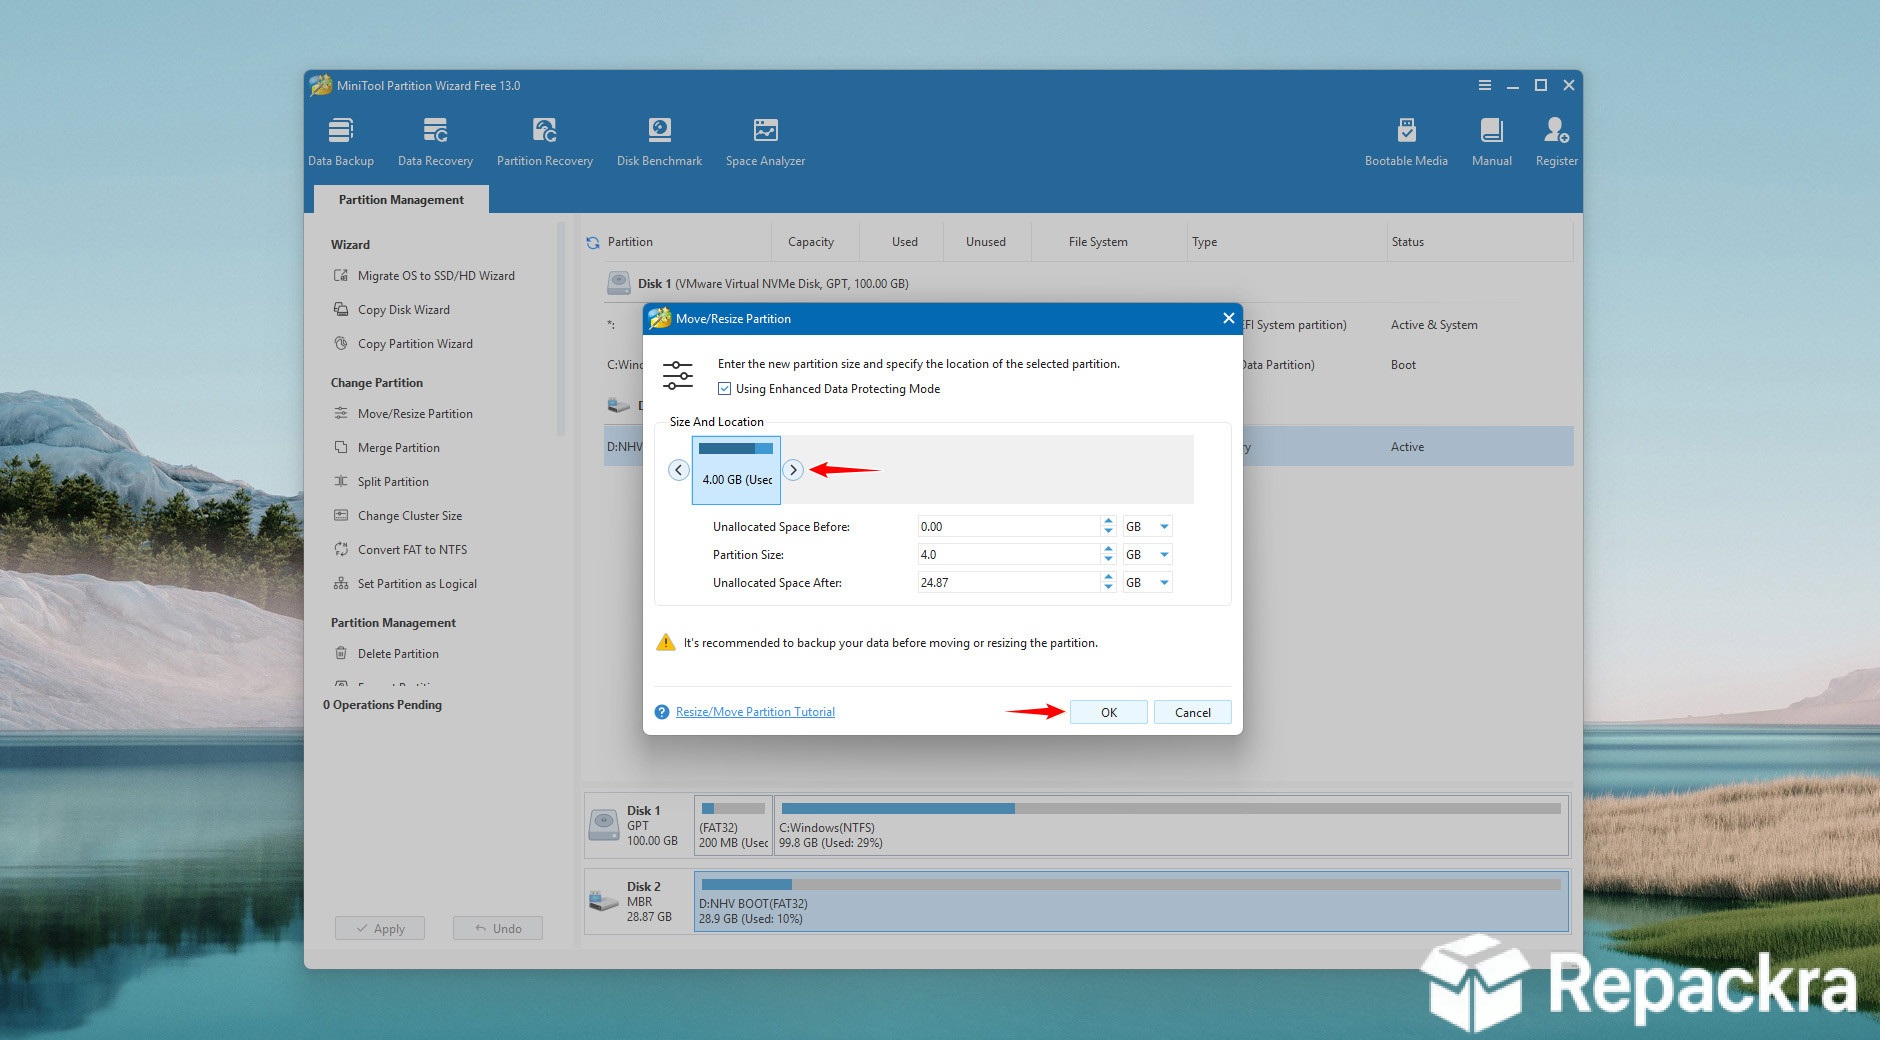Toggle Using Enhanced Data Protecting Mode checkbox
Viewport: 1880px width, 1040px height.
coord(725,389)
